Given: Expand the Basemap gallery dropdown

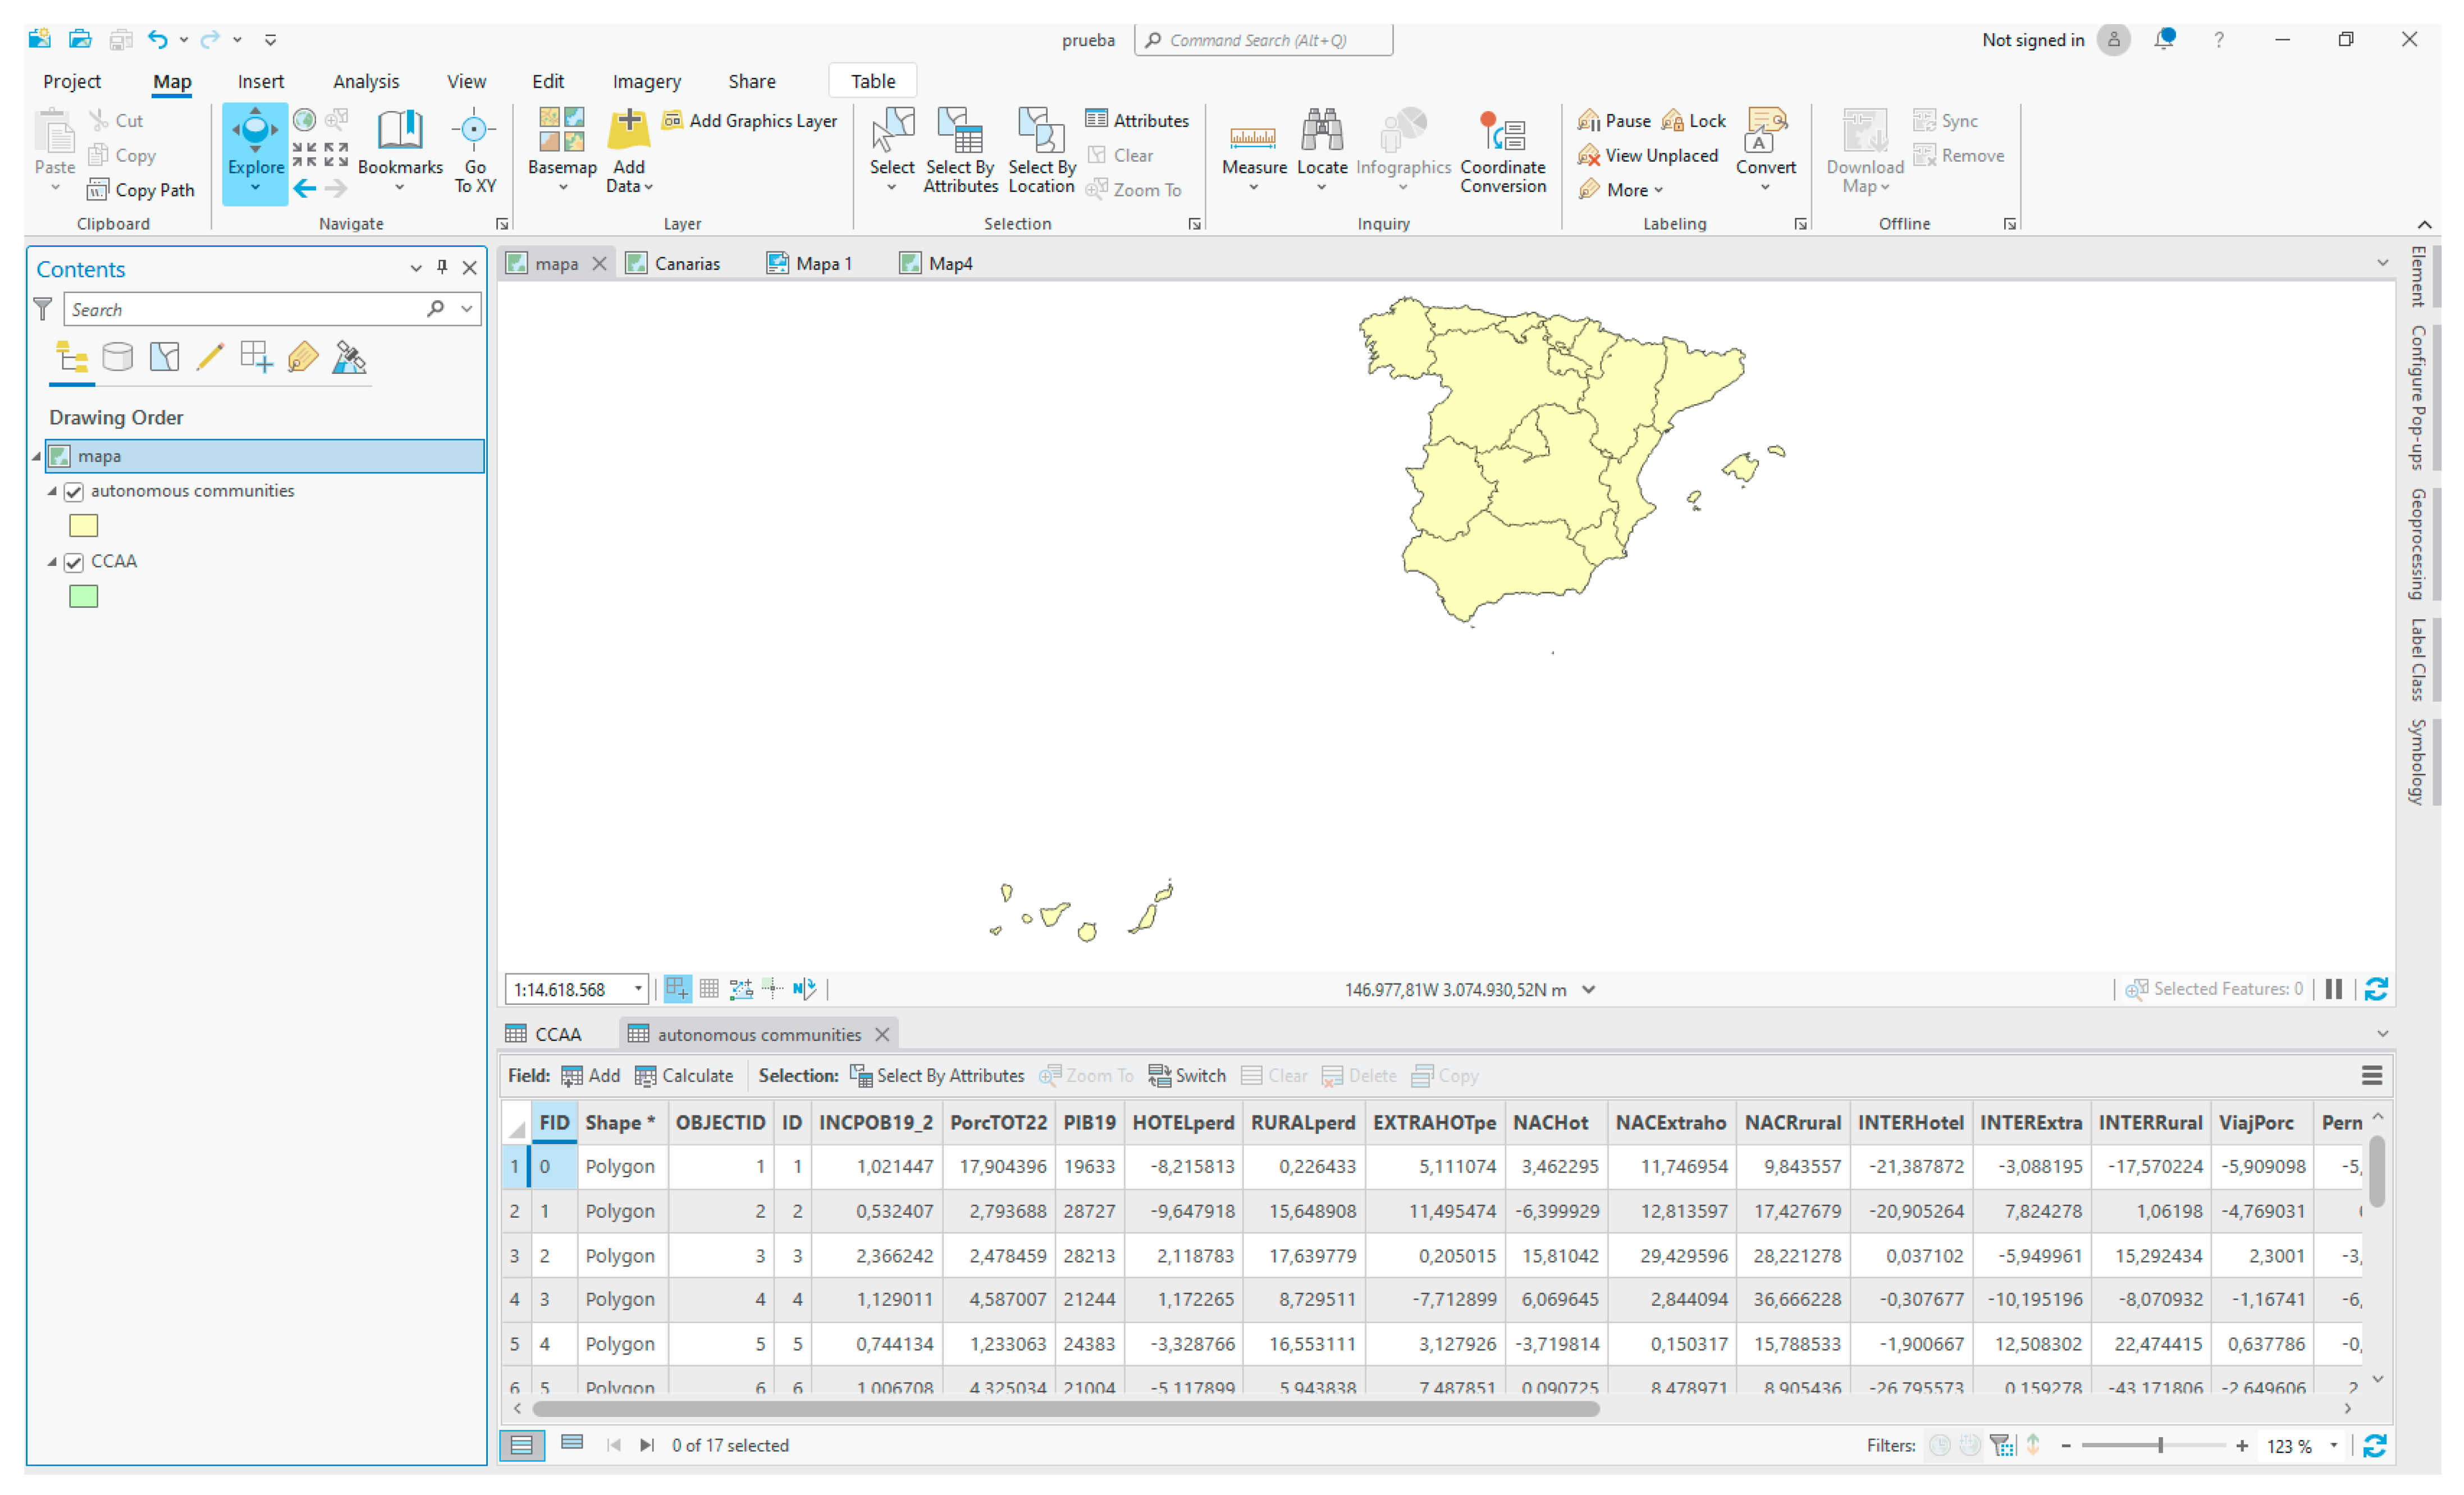Looking at the screenshot, I should pos(562,187).
